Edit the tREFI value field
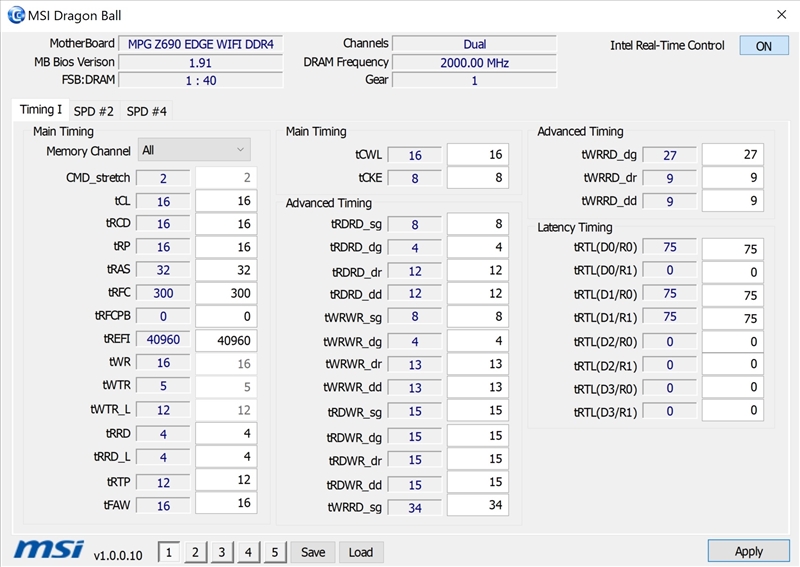The width and height of the screenshot is (800, 567). pos(226,341)
